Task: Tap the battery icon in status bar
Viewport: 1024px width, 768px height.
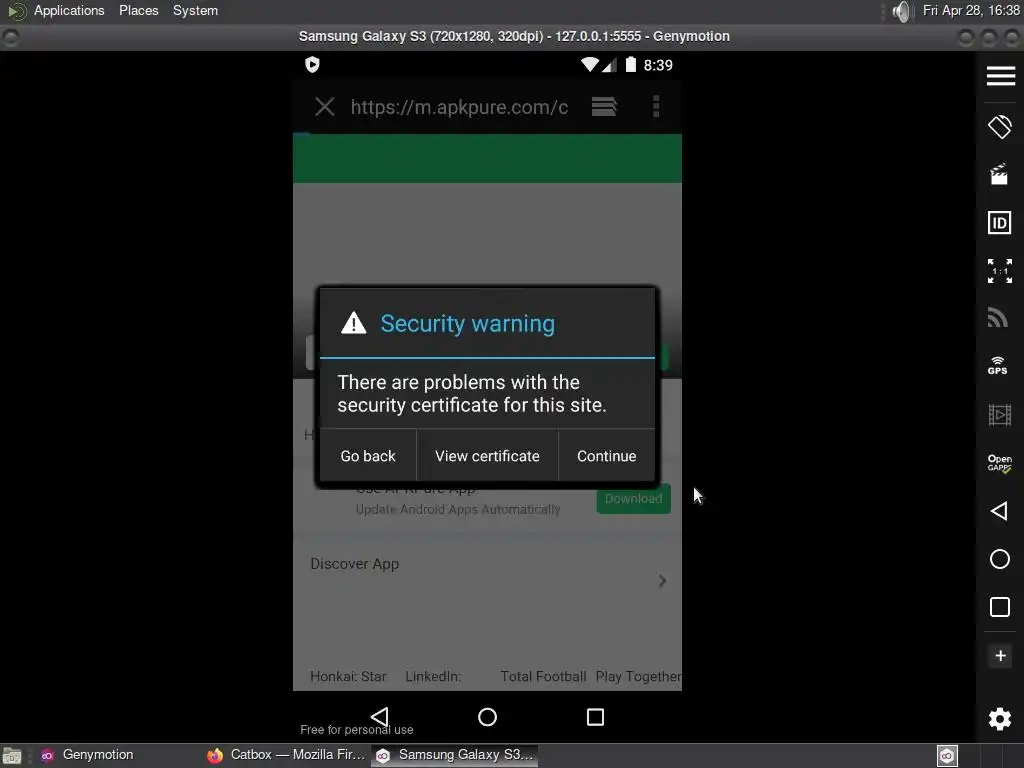Action: [x=630, y=64]
